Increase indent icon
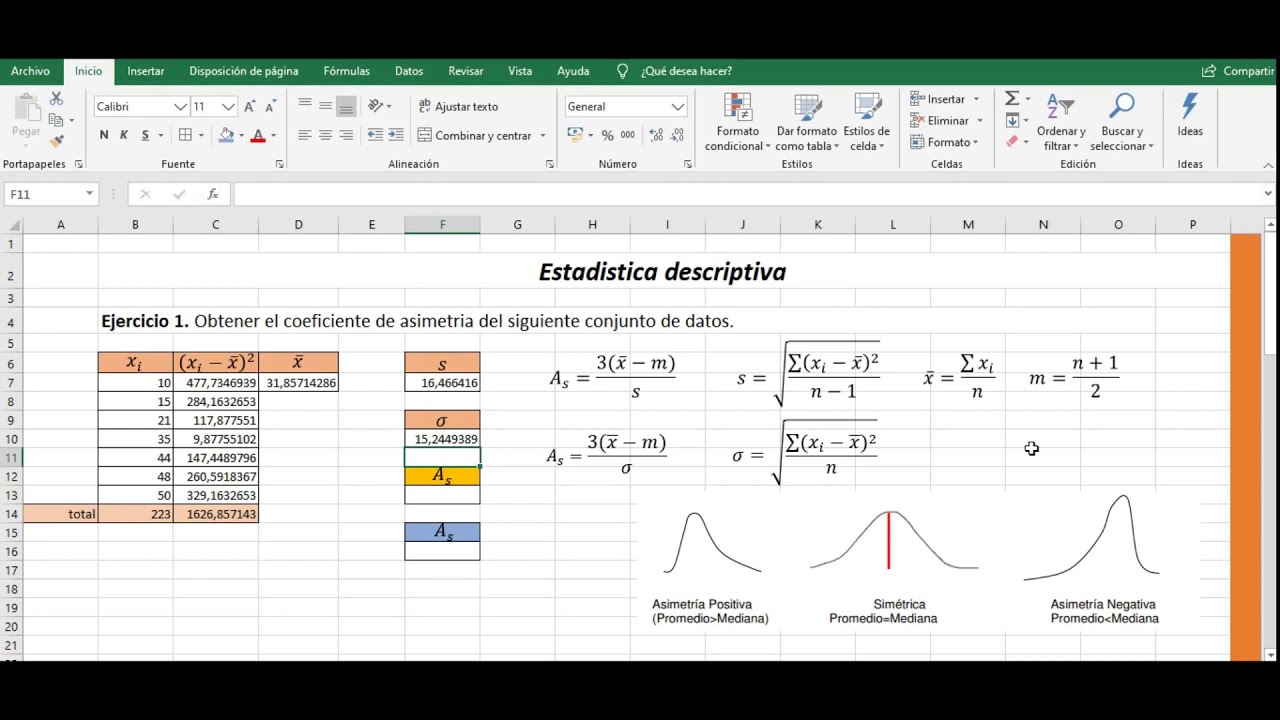The width and height of the screenshot is (1280, 720). tap(396, 135)
